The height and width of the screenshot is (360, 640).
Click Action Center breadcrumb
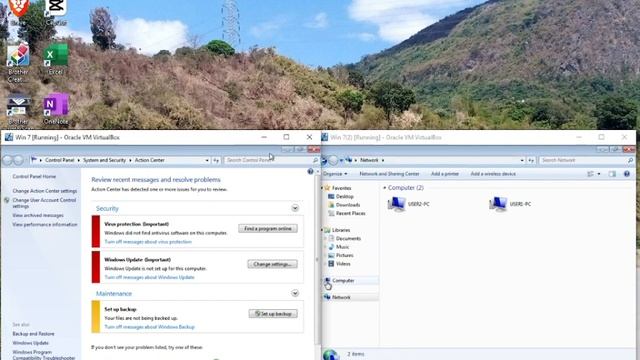coord(149,160)
